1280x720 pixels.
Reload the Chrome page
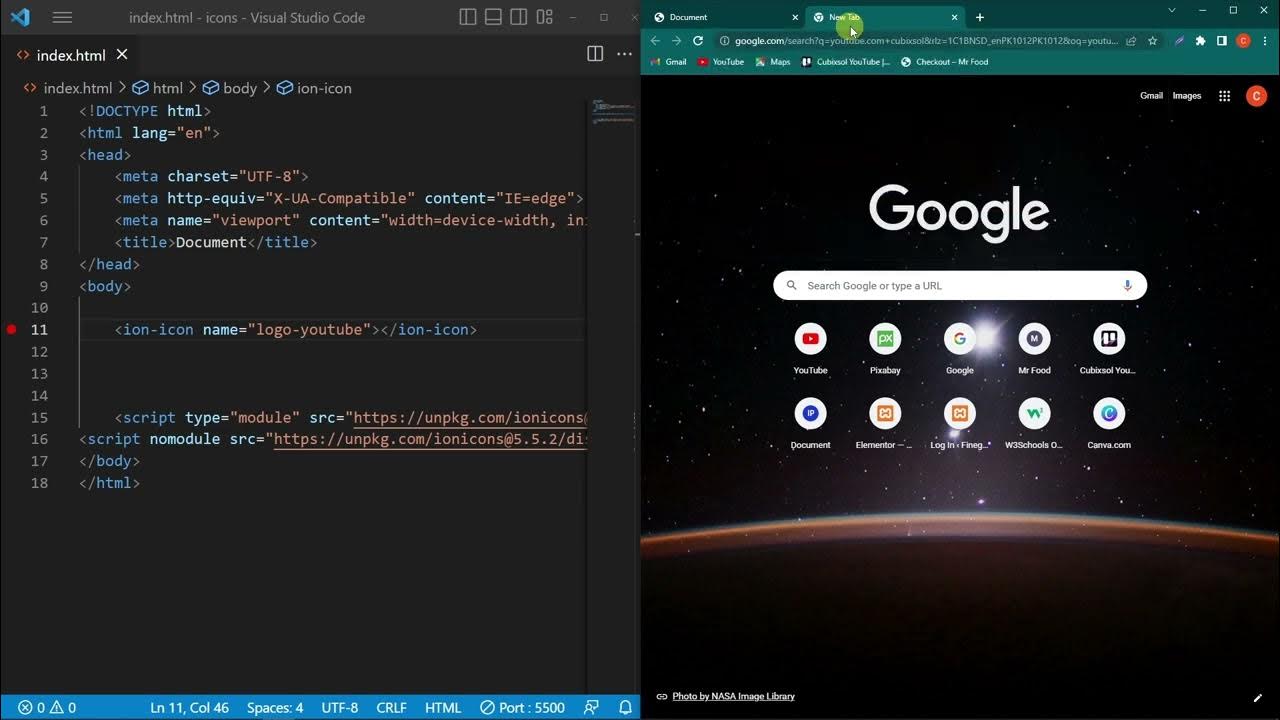click(x=698, y=41)
